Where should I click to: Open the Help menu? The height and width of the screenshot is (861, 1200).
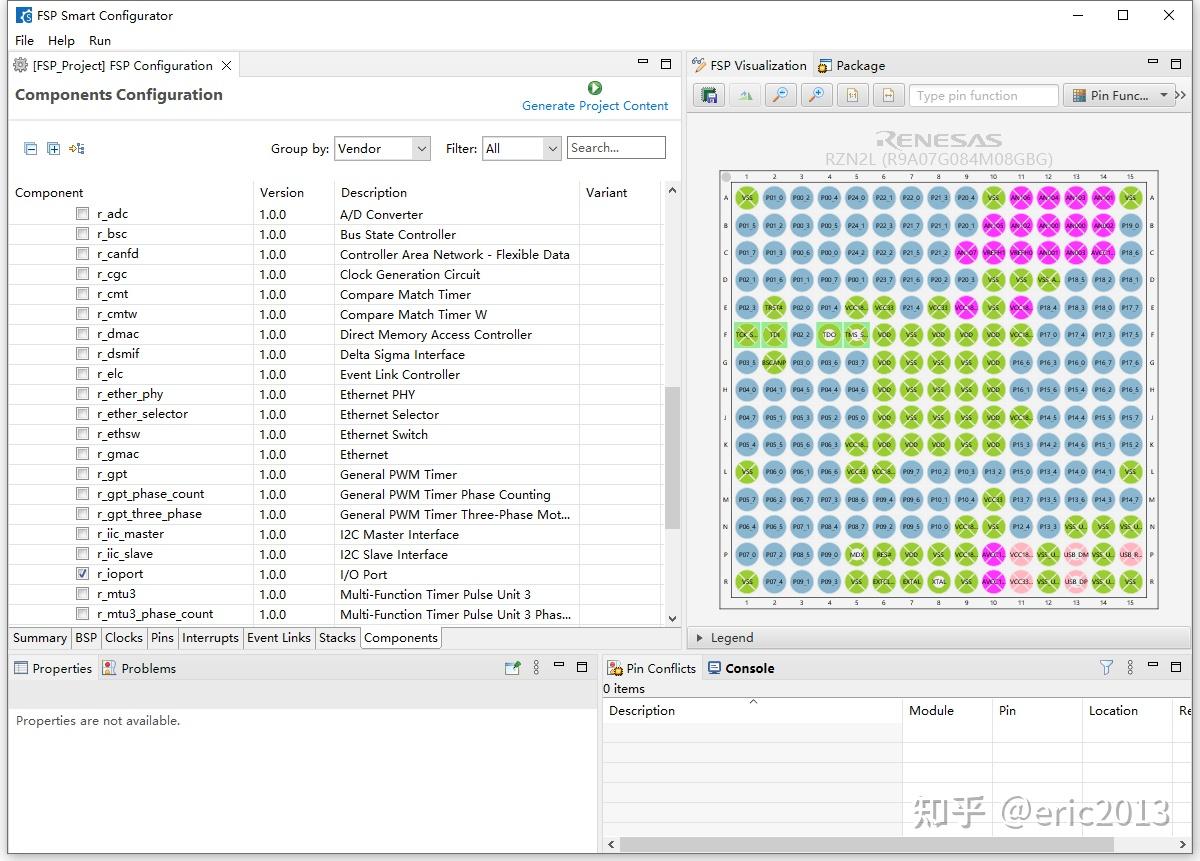(61, 40)
